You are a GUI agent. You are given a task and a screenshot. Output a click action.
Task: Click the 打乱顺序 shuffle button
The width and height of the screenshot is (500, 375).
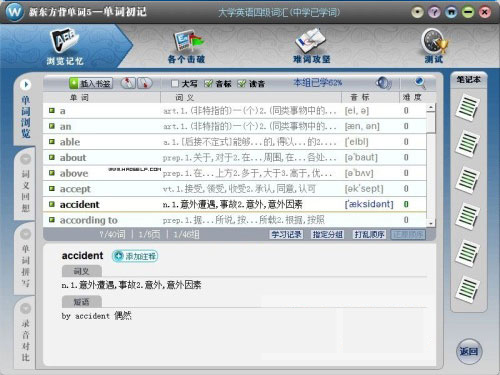coord(369,234)
